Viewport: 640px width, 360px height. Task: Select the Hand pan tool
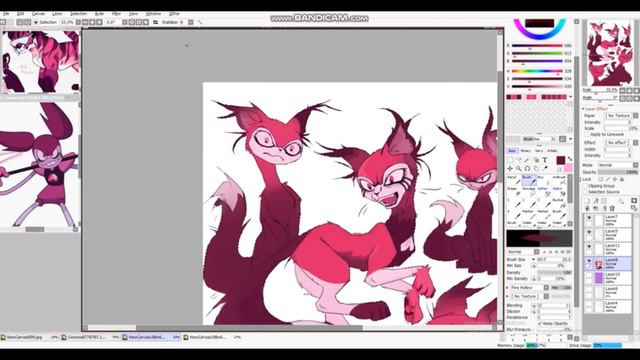536,169
